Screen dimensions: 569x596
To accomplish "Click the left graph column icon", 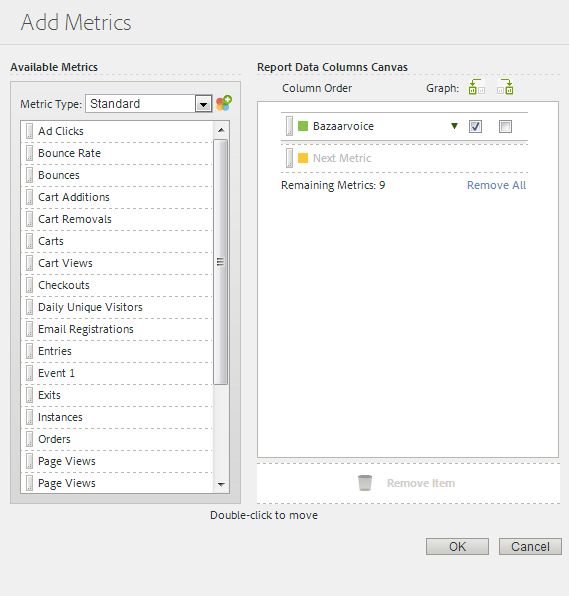I will [476, 87].
